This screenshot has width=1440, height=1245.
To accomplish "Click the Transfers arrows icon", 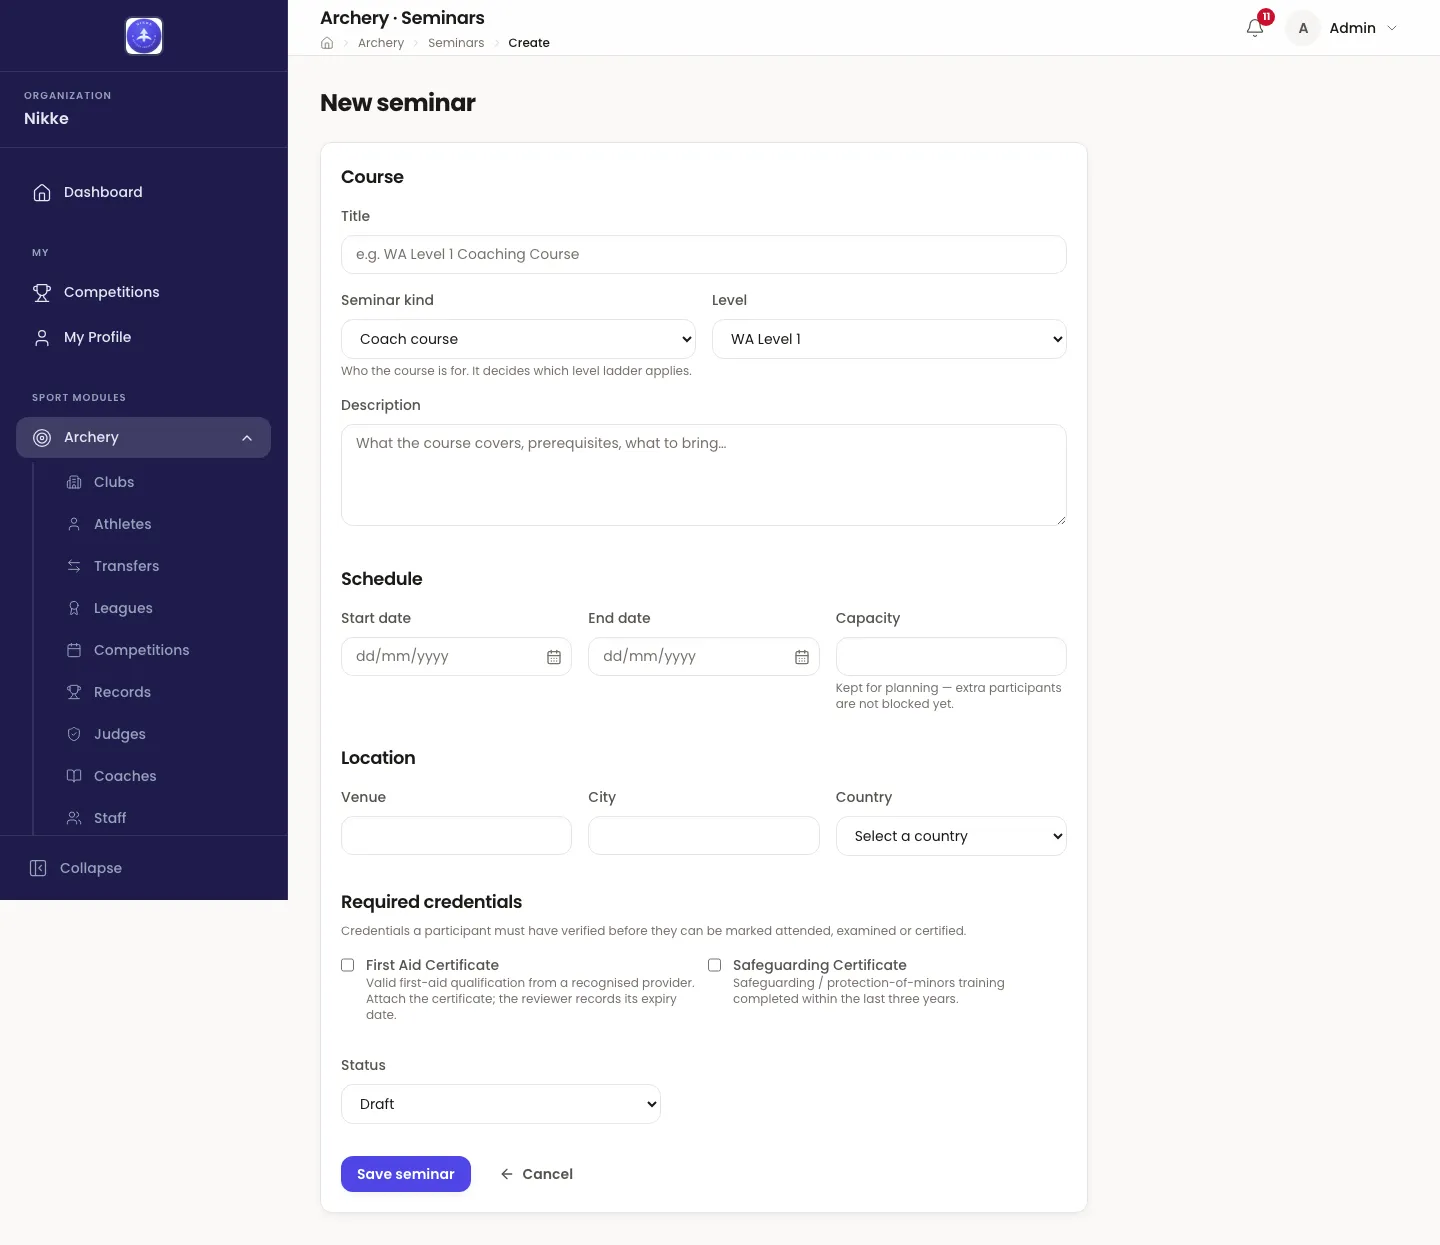I will [74, 566].
